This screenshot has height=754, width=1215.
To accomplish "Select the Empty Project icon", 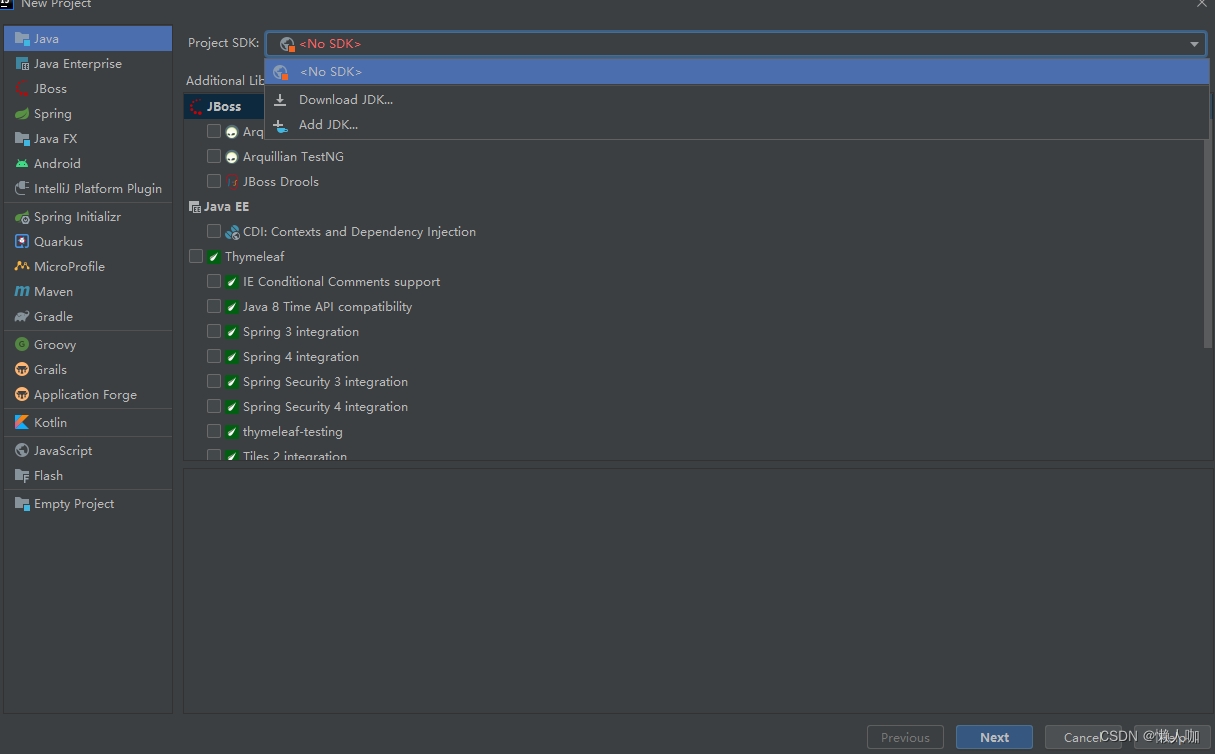I will pyautogui.click(x=22, y=504).
